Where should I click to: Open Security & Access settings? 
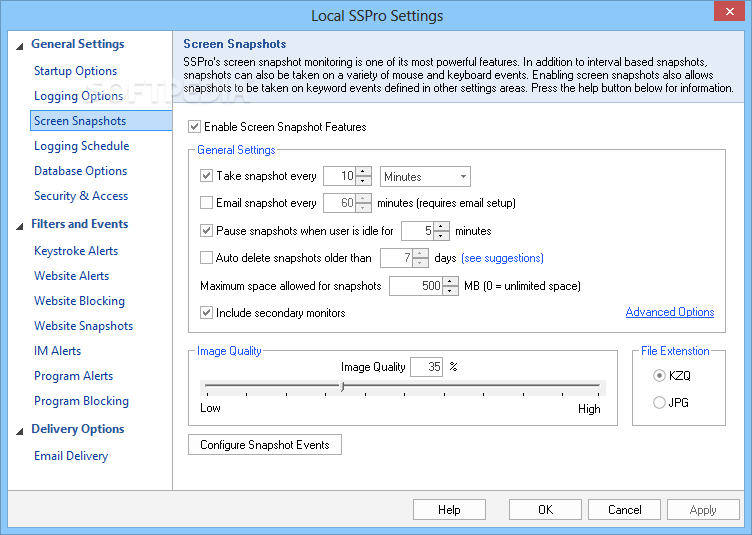[81, 196]
